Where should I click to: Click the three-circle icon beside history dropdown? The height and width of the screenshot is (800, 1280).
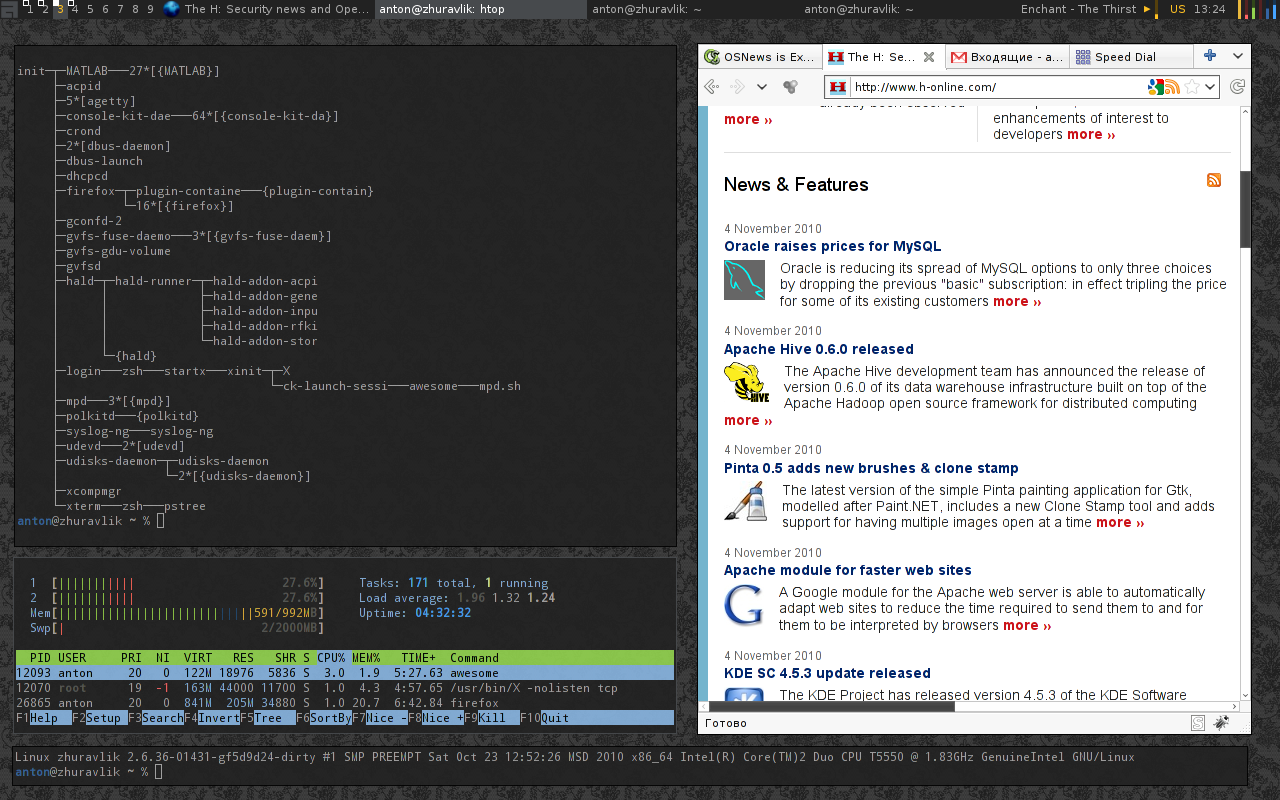[x=790, y=87]
